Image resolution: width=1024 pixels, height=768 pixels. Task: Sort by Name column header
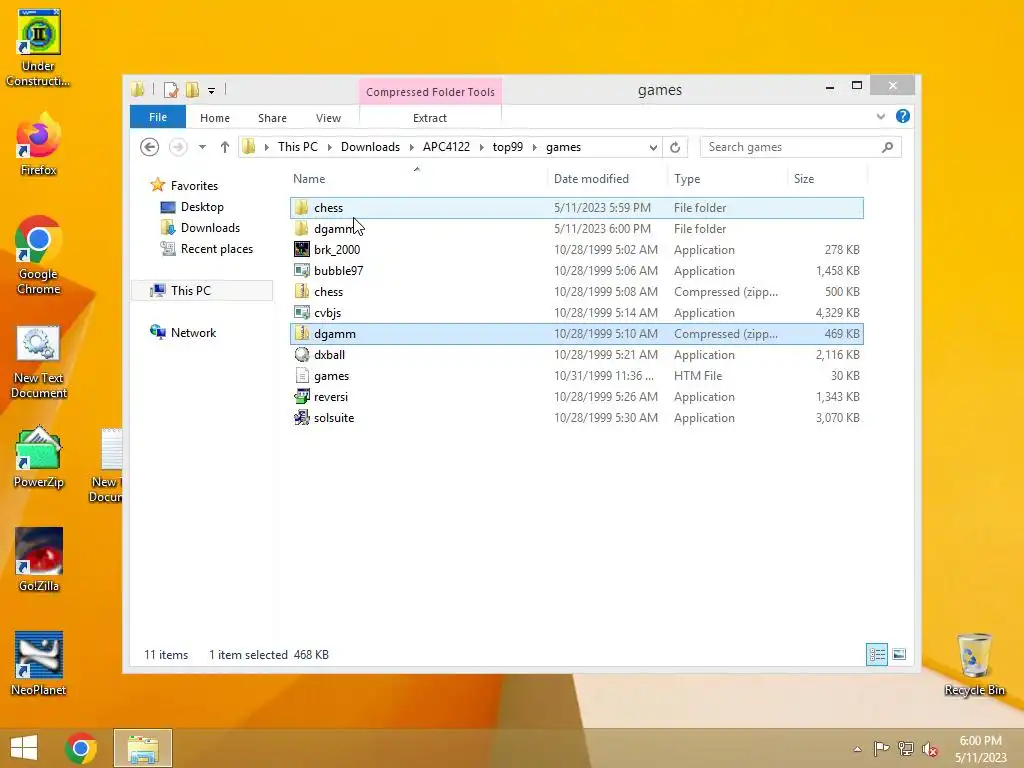tap(418, 178)
